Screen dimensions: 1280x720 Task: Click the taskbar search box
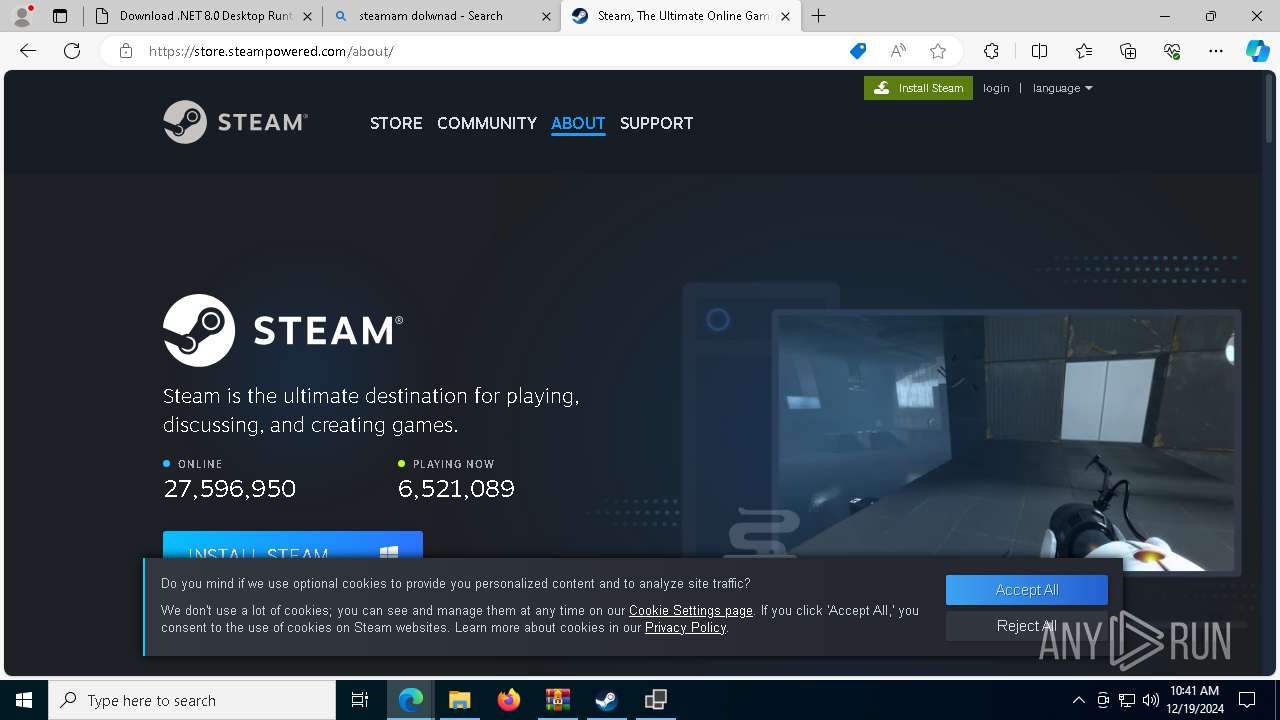coord(192,700)
